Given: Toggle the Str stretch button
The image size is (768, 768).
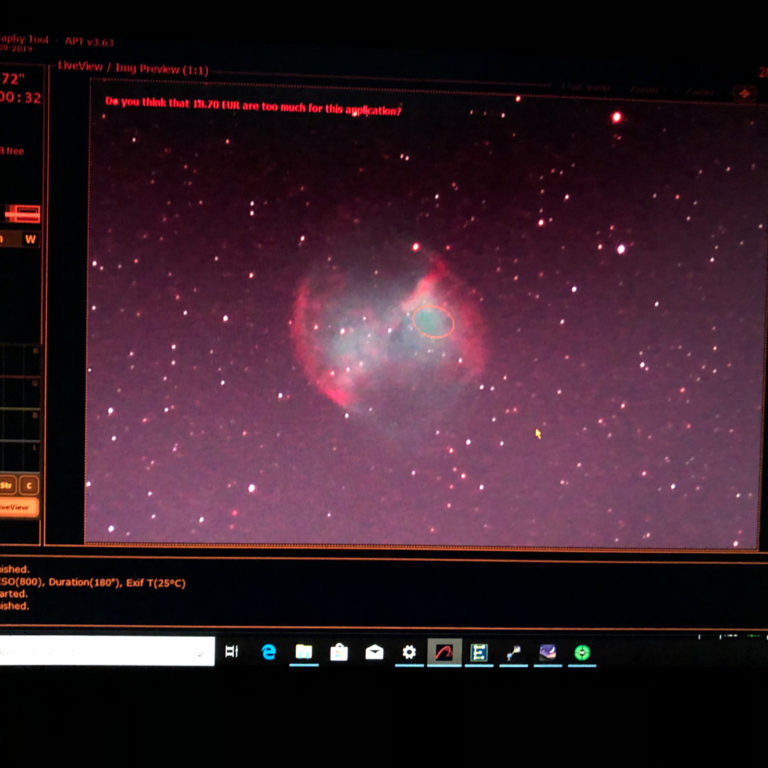Looking at the screenshot, I should tap(7, 486).
